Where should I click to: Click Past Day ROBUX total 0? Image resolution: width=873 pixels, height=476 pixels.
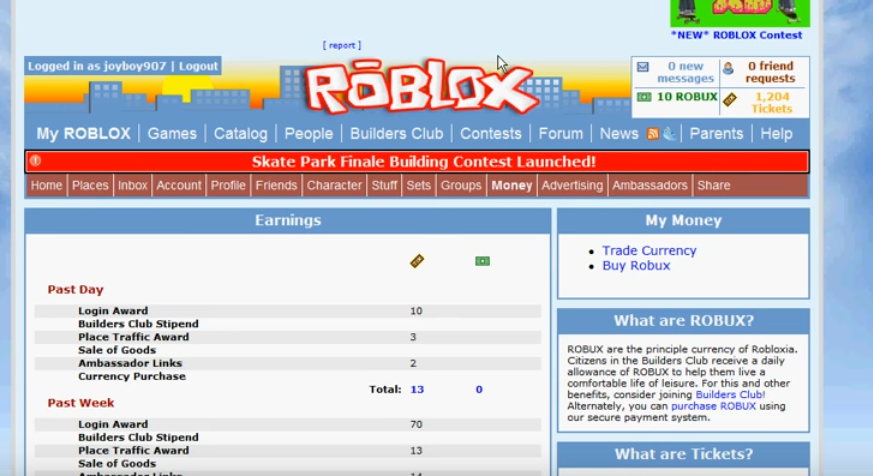point(479,389)
